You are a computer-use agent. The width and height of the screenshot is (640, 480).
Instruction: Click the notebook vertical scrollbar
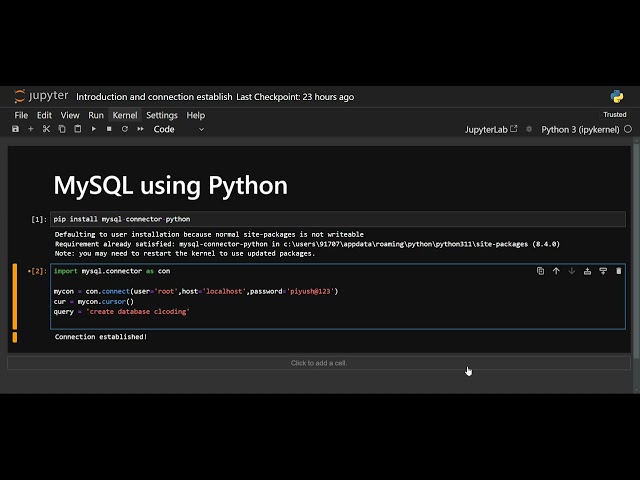tap(636, 249)
